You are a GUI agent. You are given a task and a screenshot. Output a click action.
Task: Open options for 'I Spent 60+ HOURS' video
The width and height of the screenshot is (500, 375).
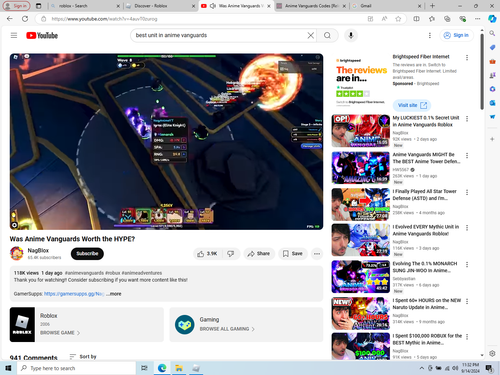click(x=467, y=301)
